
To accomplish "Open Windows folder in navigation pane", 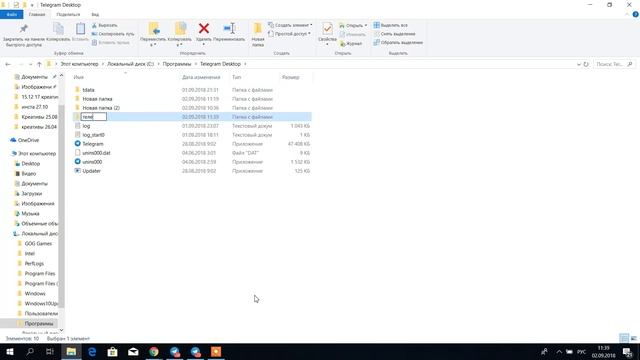I will [x=35, y=293].
